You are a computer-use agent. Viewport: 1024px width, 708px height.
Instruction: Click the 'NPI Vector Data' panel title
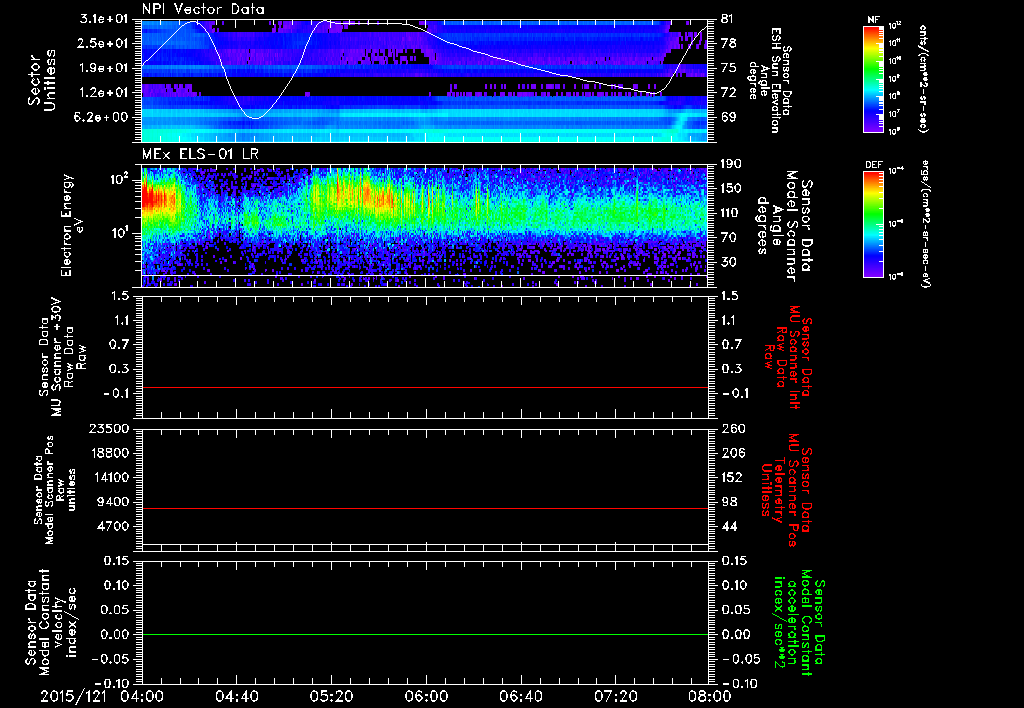pos(203,9)
